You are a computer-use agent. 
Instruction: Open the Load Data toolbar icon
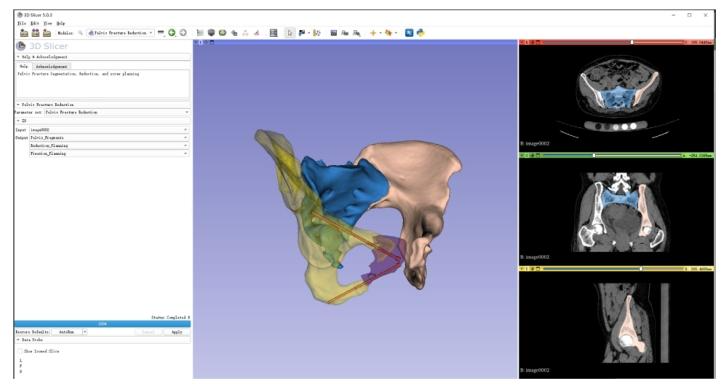pyautogui.click(x=24, y=33)
